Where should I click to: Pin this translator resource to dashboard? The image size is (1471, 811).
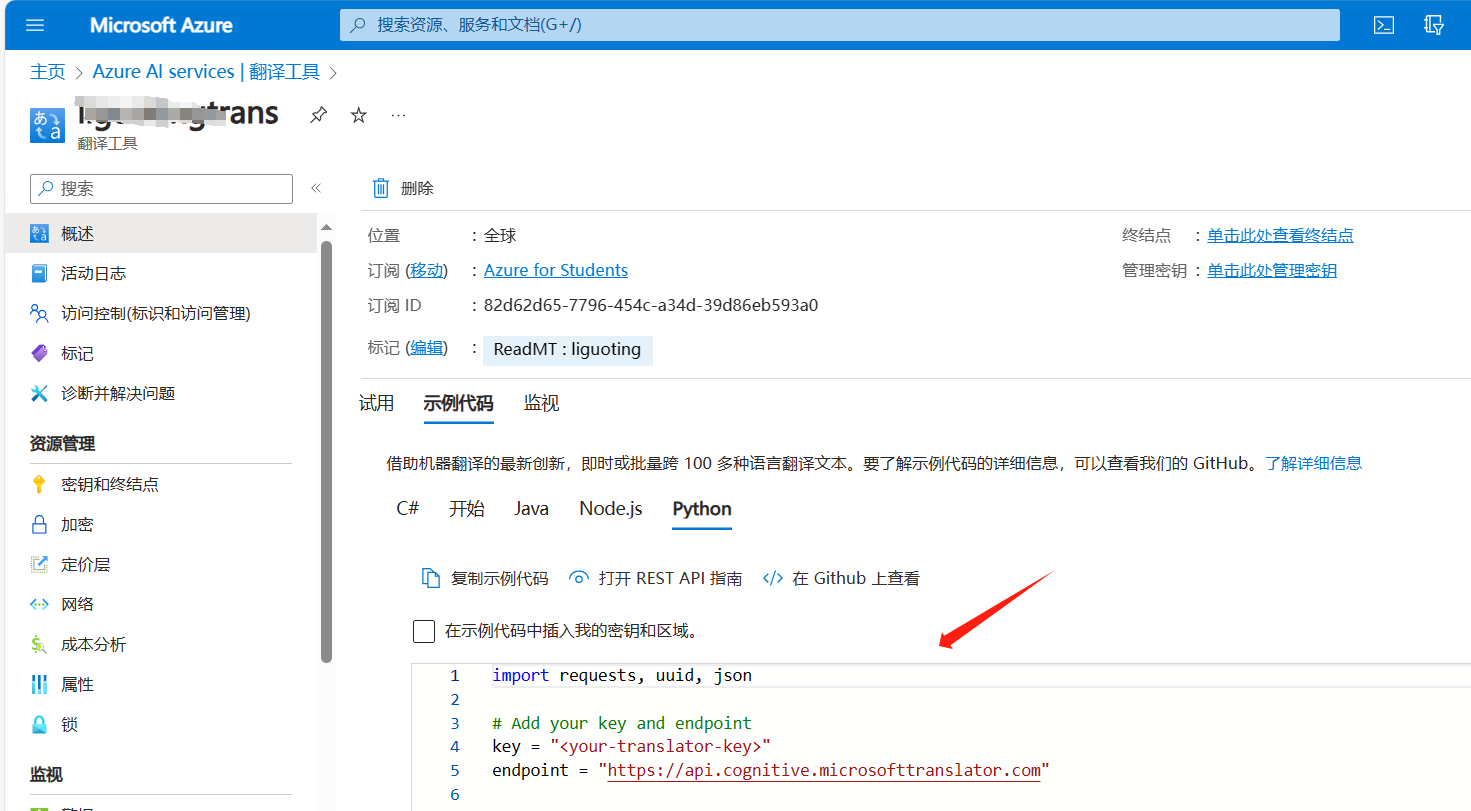pyautogui.click(x=317, y=115)
